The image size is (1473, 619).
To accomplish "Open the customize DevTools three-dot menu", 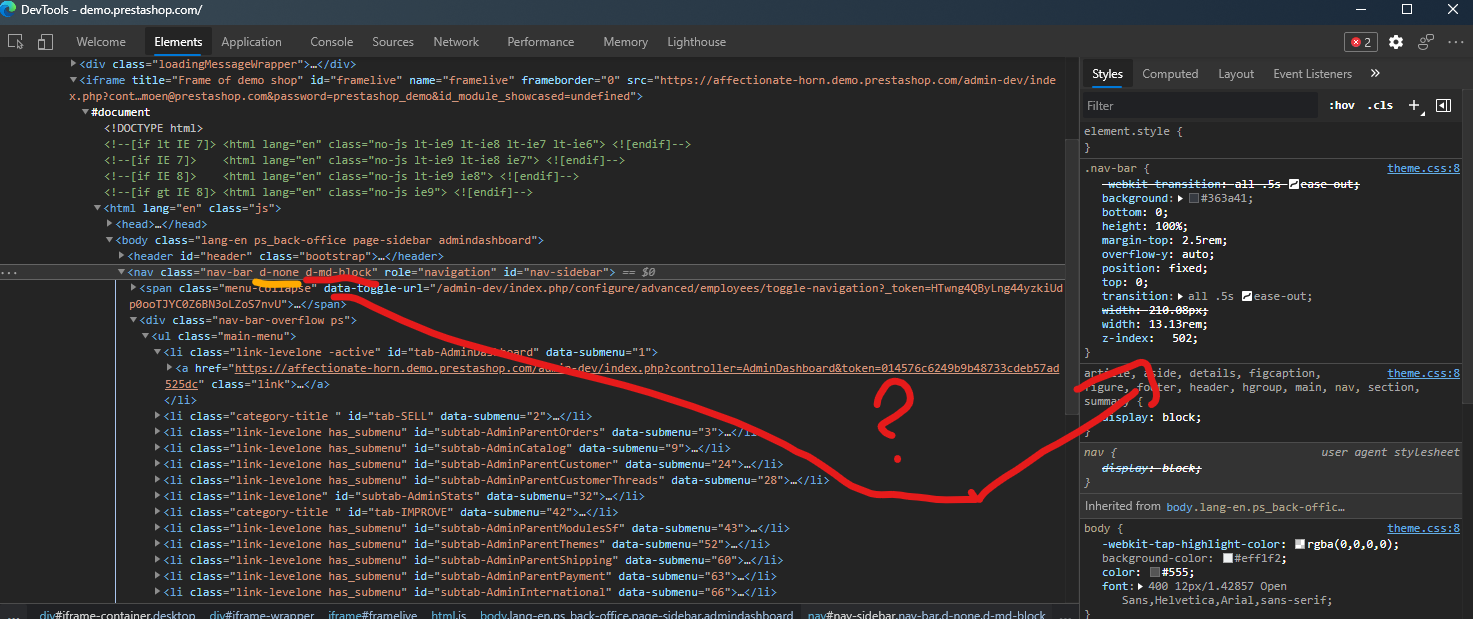I will [x=1456, y=42].
